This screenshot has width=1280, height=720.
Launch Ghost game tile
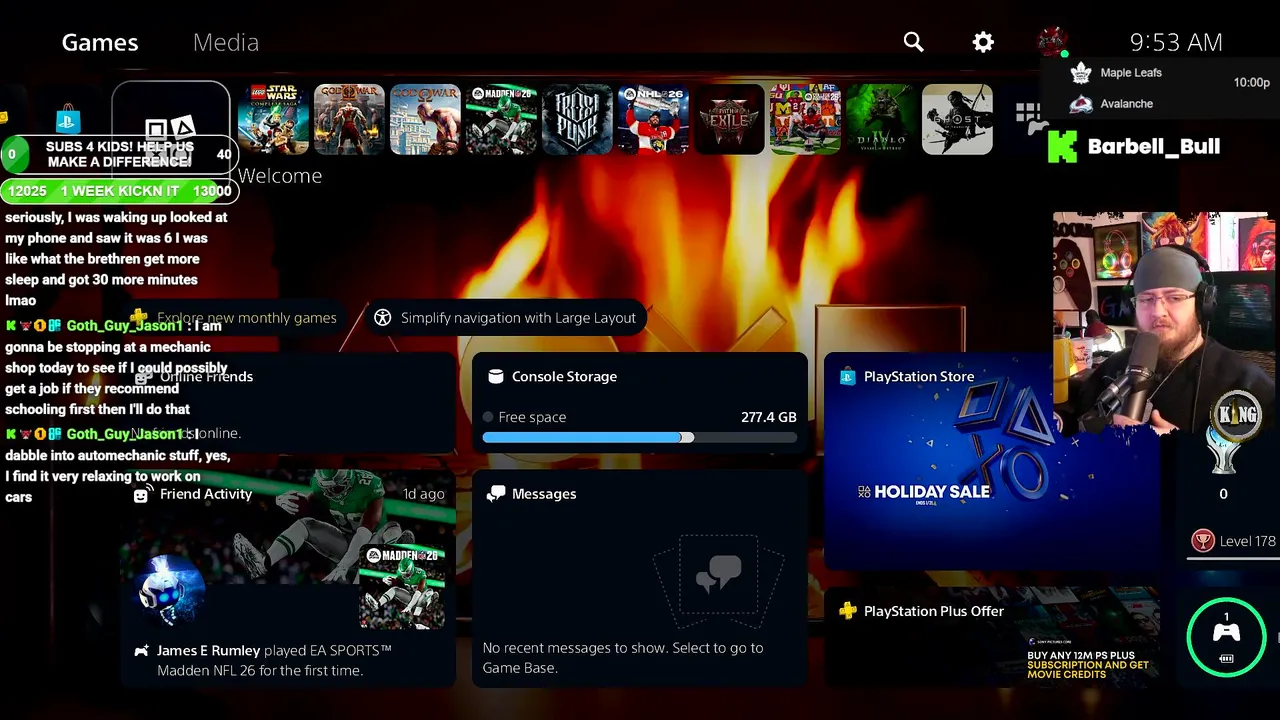[x=957, y=119]
